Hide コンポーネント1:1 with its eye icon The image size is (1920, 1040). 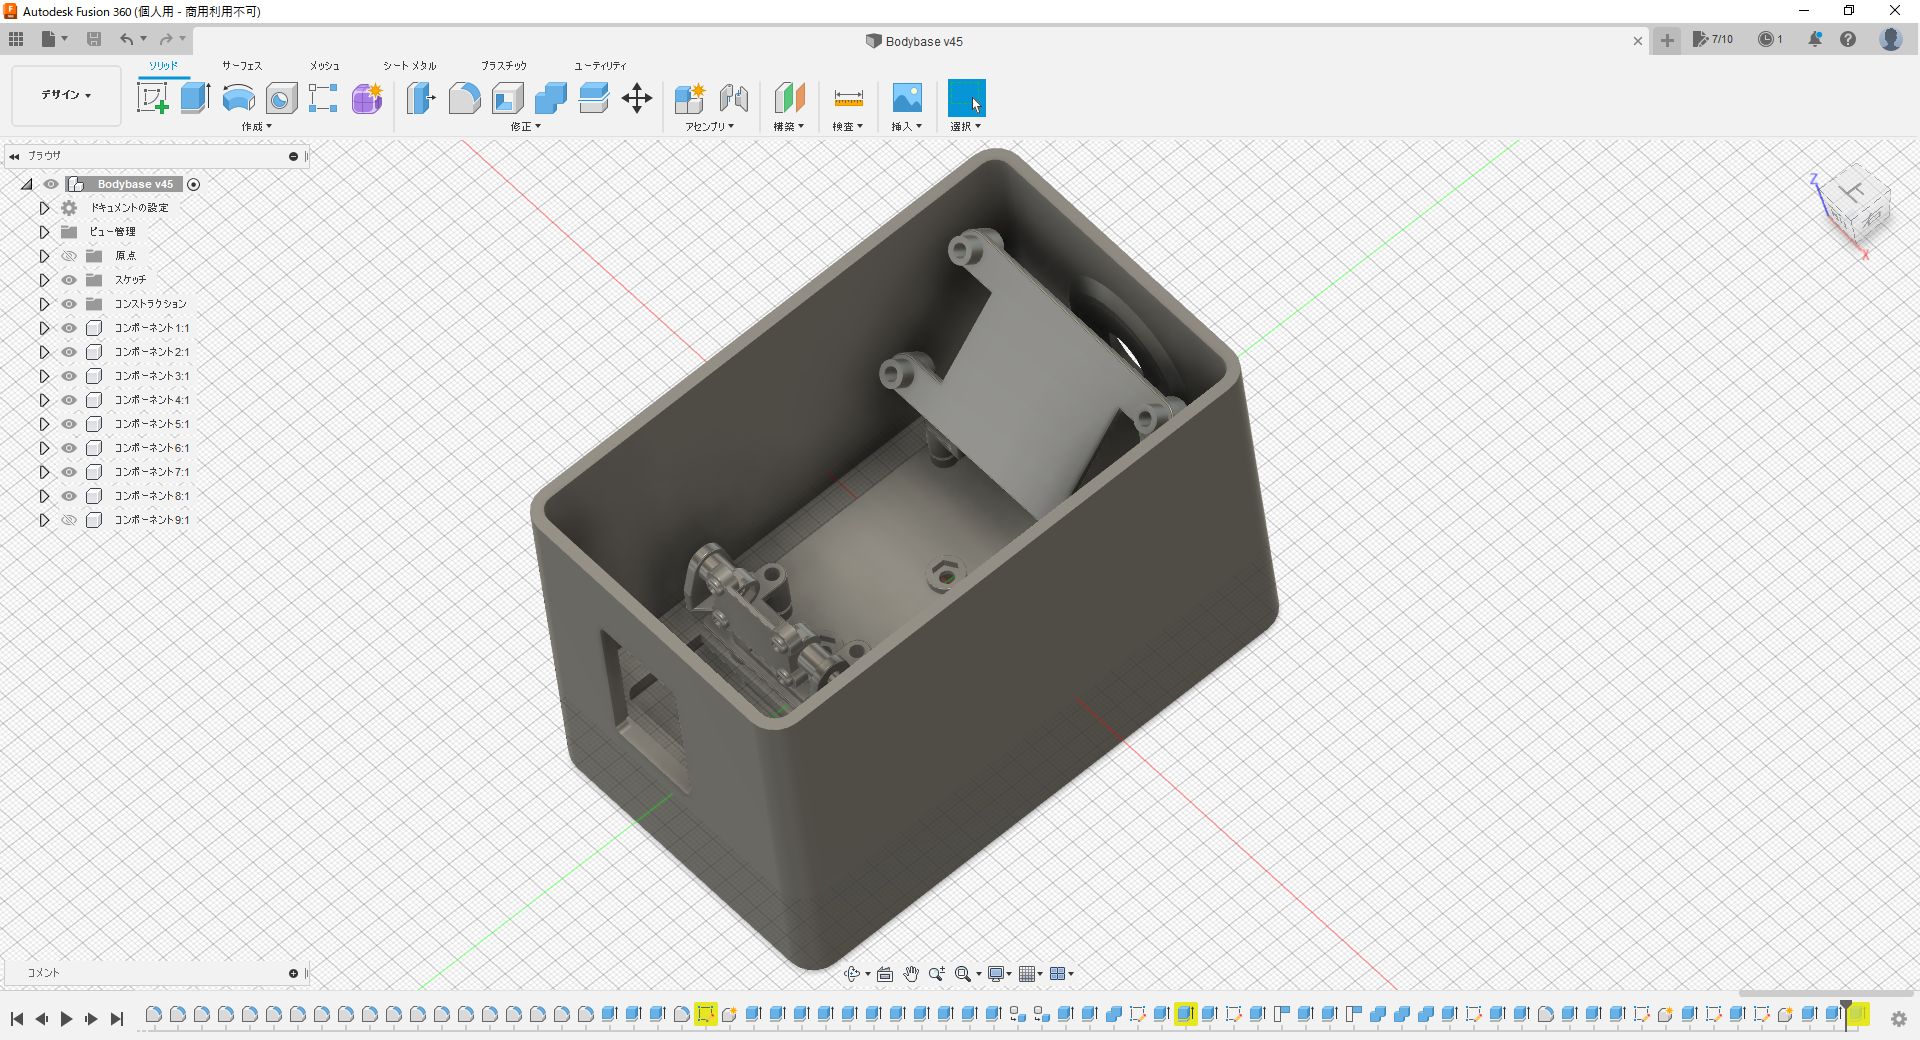69,328
